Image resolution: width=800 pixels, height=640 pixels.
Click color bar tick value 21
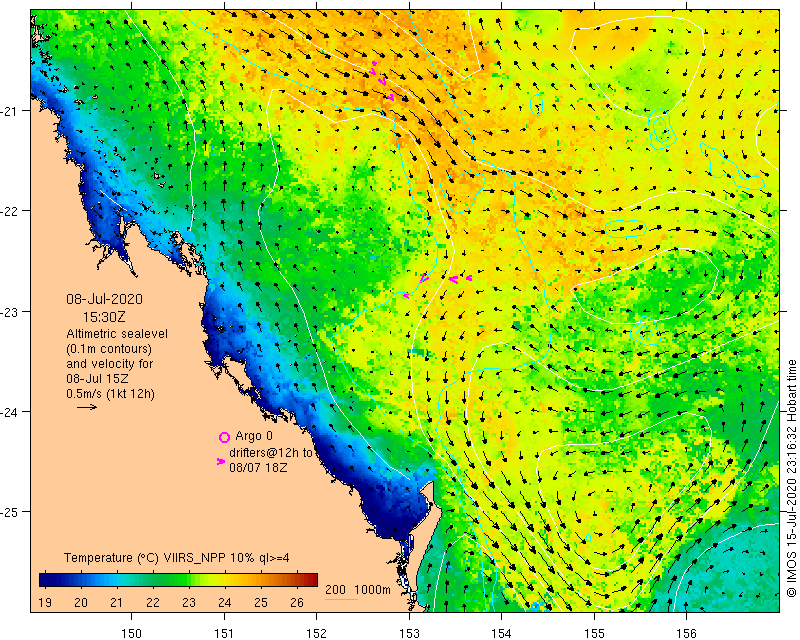click(117, 603)
